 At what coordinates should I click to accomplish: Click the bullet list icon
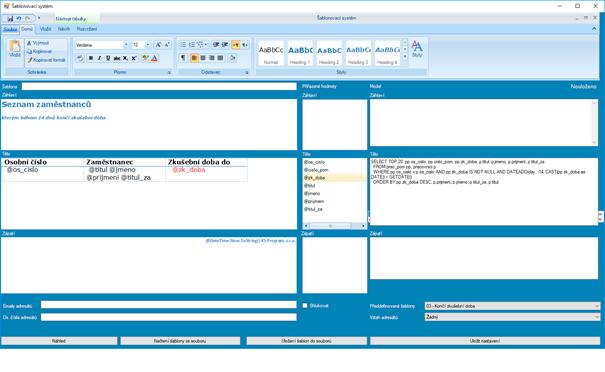coord(183,45)
